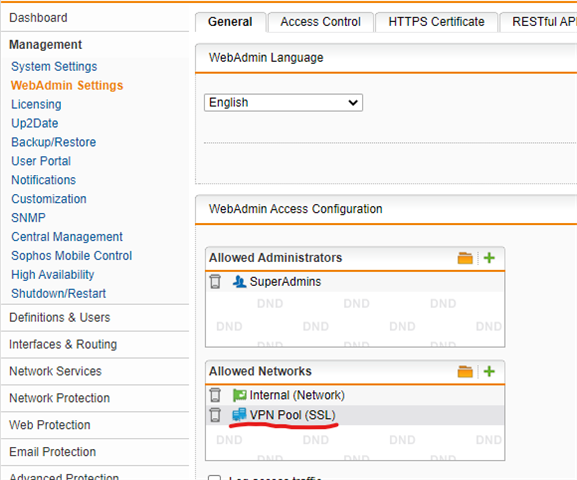This screenshot has height=480, width=577.
Task: Open the Licensing page
Action: (x=36, y=105)
